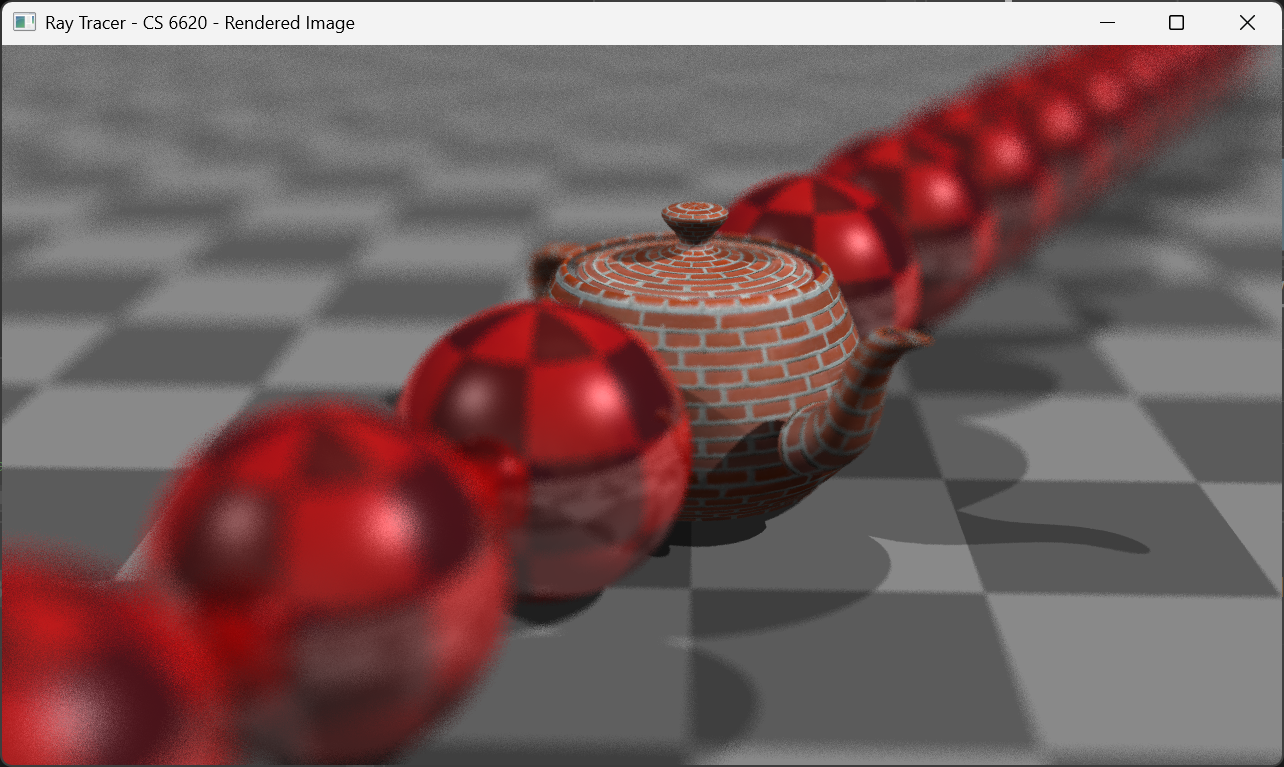Minimize the Ray Tracer window
Image resolution: width=1284 pixels, height=767 pixels.
pos(1107,22)
